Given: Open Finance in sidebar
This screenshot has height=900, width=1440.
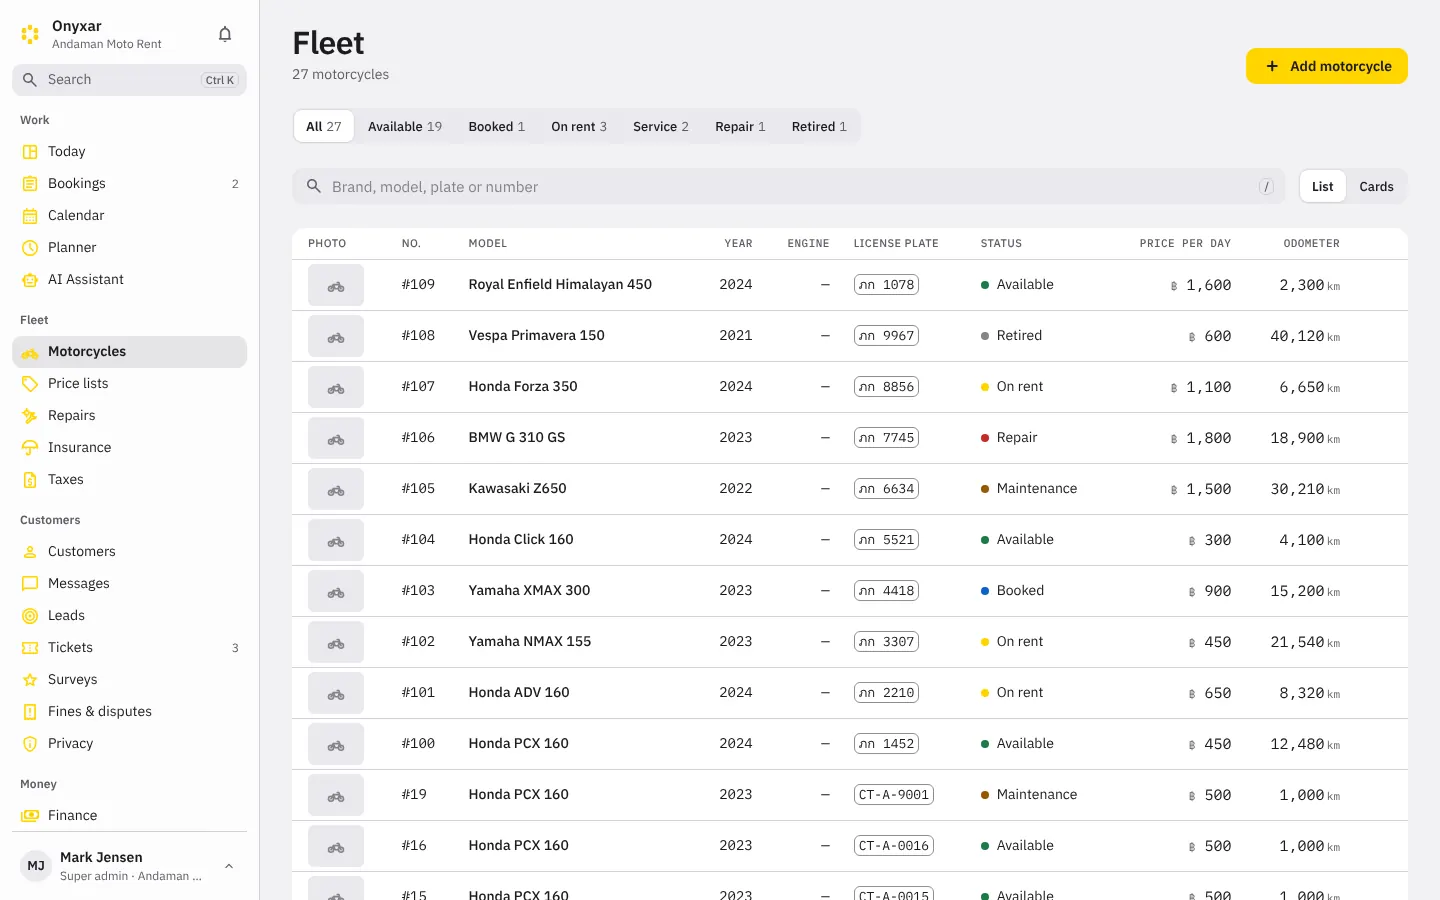Looking at the screenshot, I should 129,816.
